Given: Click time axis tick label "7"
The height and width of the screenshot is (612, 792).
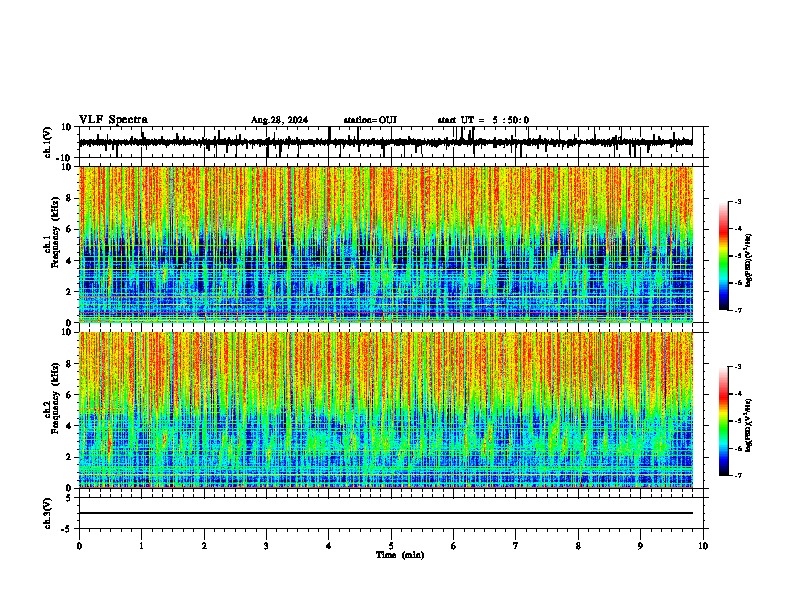Looking at the screenshot, I should [516, 546].
